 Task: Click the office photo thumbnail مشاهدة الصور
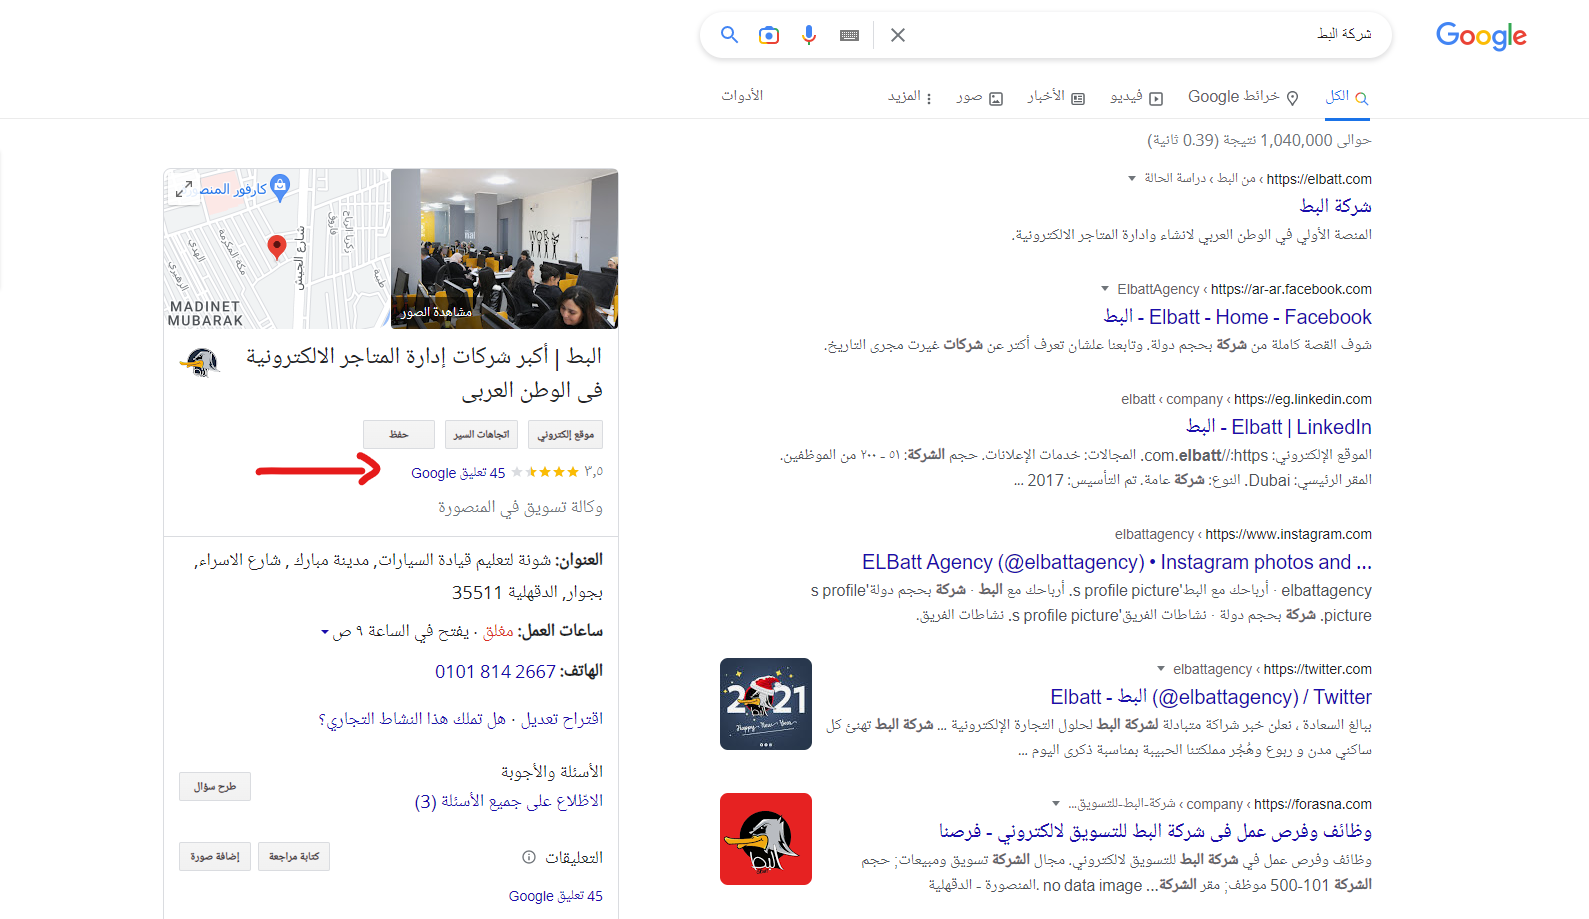coord(504,248)
